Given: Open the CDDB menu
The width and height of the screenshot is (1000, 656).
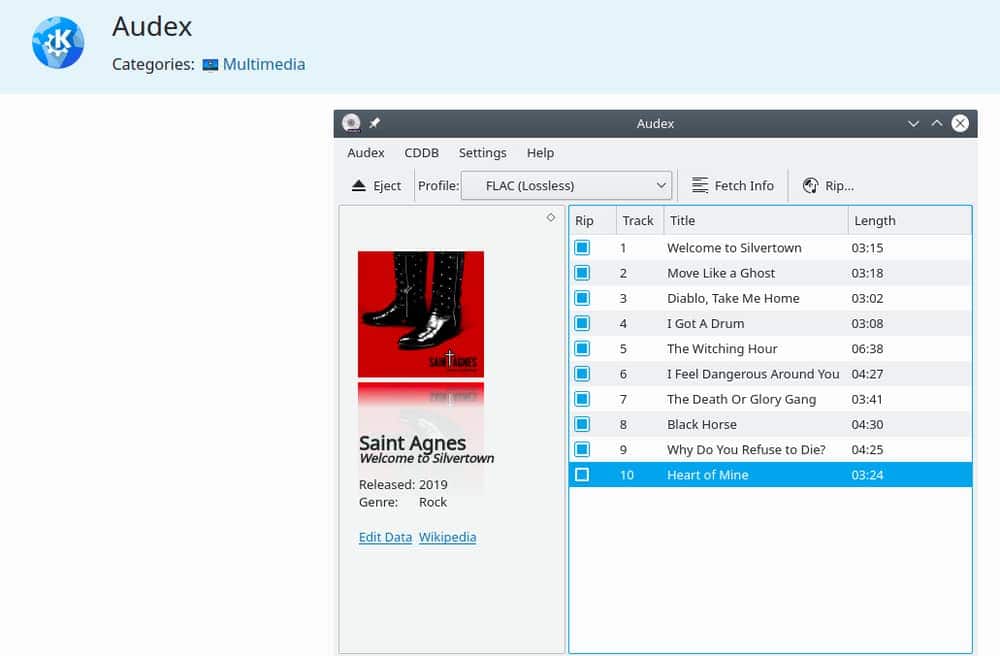Looking at the screenshot, I should (422, 153).
